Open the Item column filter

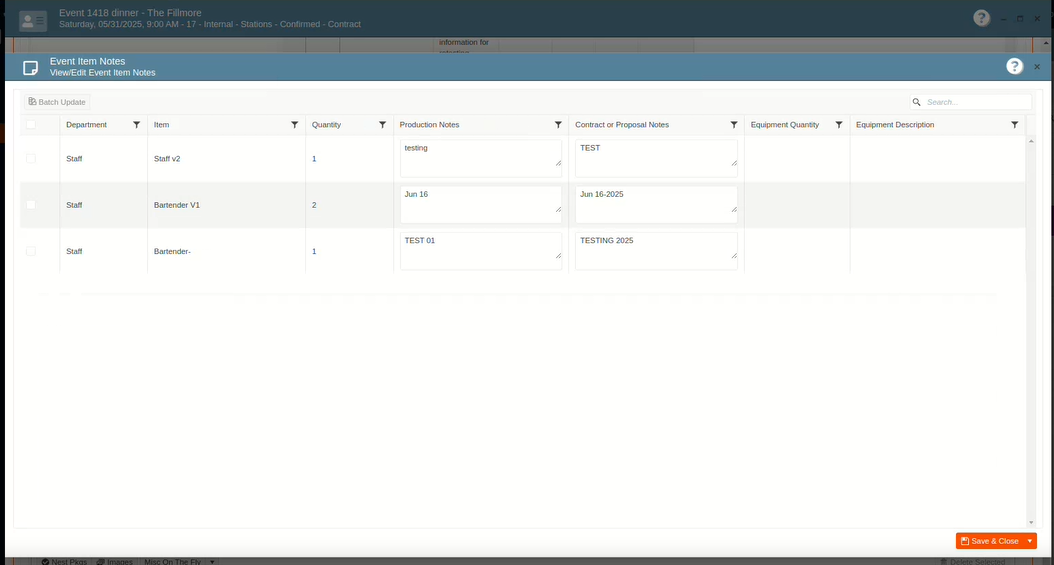click(x=294, y=125)
